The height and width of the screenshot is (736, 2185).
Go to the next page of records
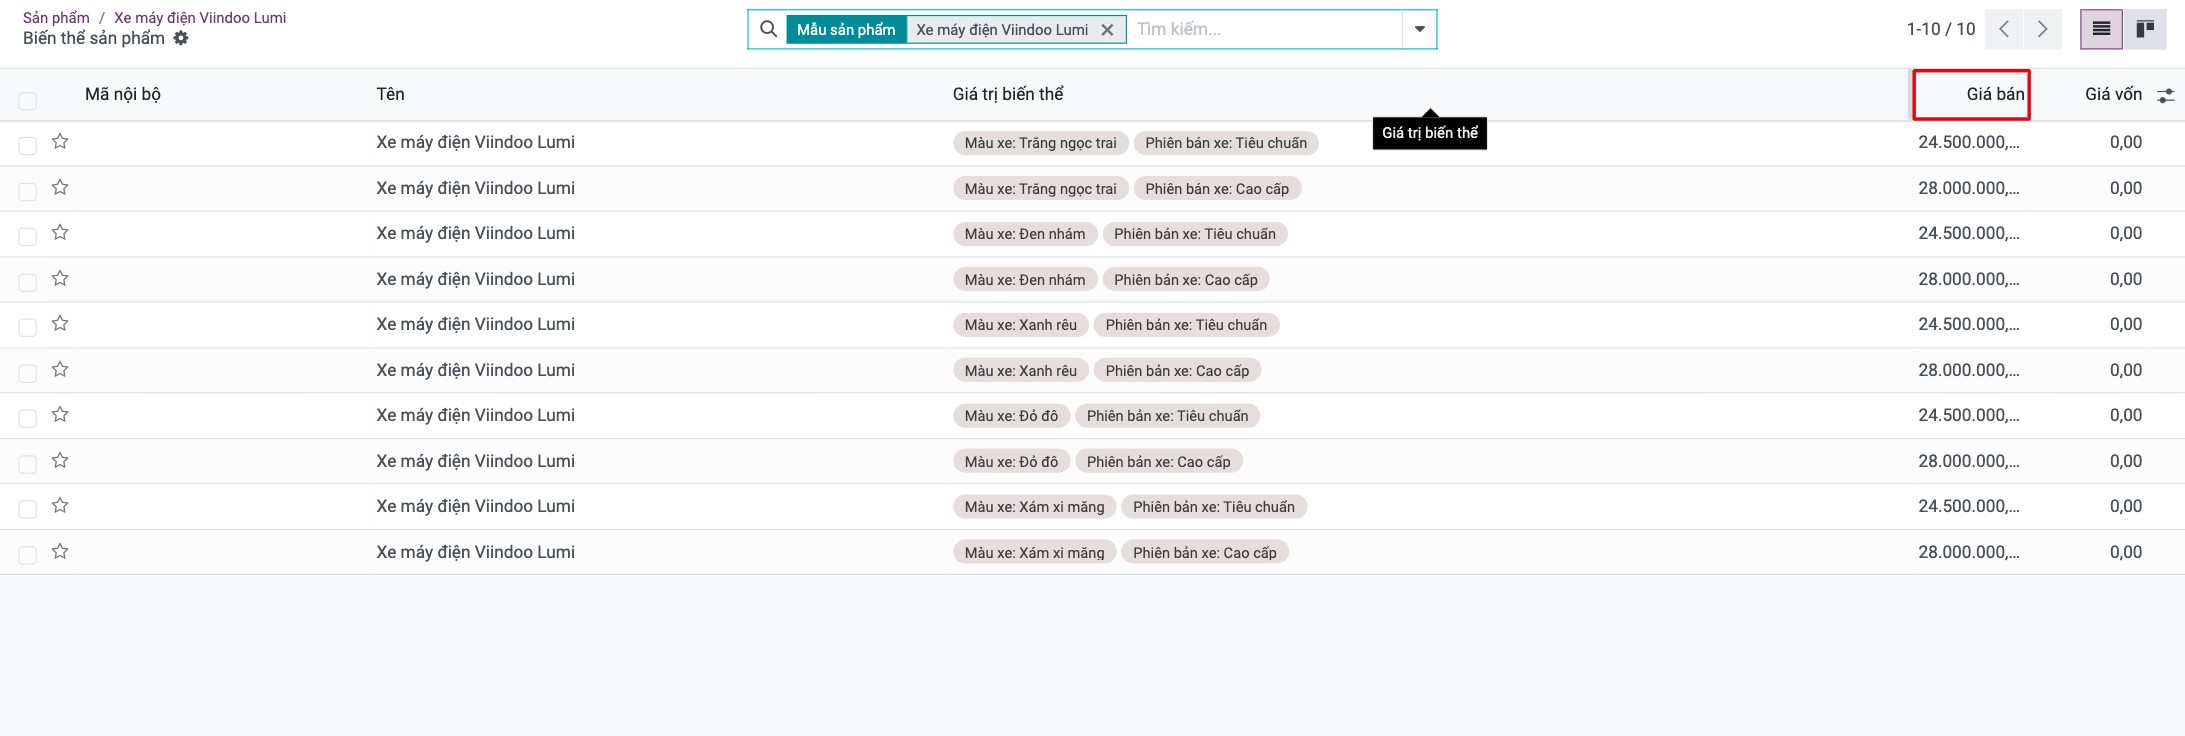pyautogui.click(x=2042, y=29)
